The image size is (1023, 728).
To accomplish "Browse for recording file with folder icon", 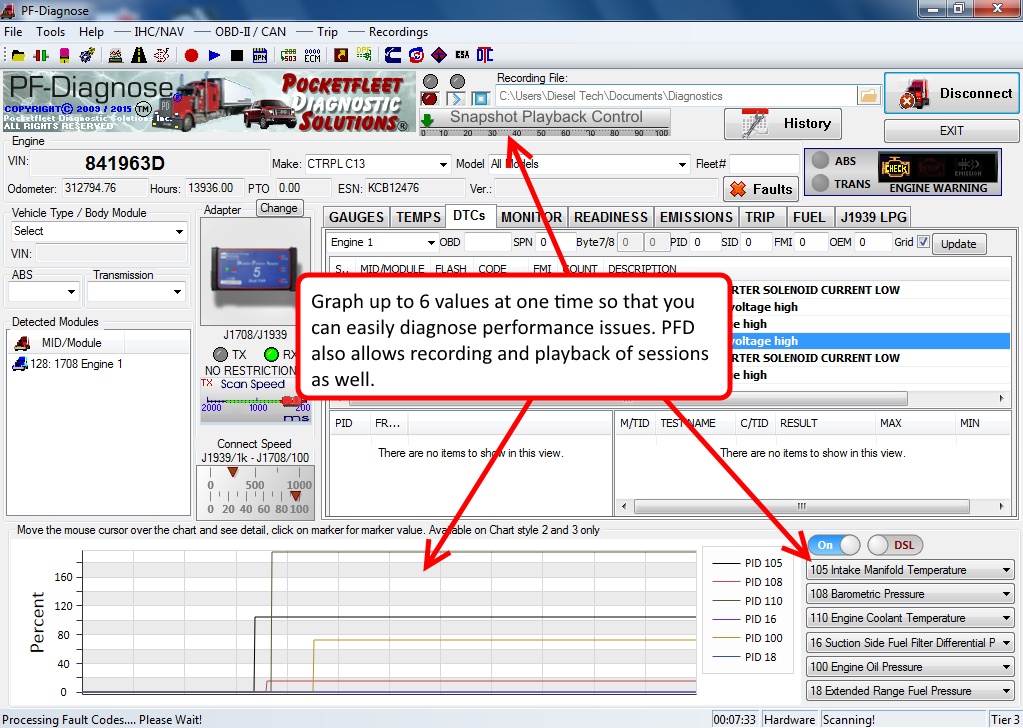I will [868, 96].
